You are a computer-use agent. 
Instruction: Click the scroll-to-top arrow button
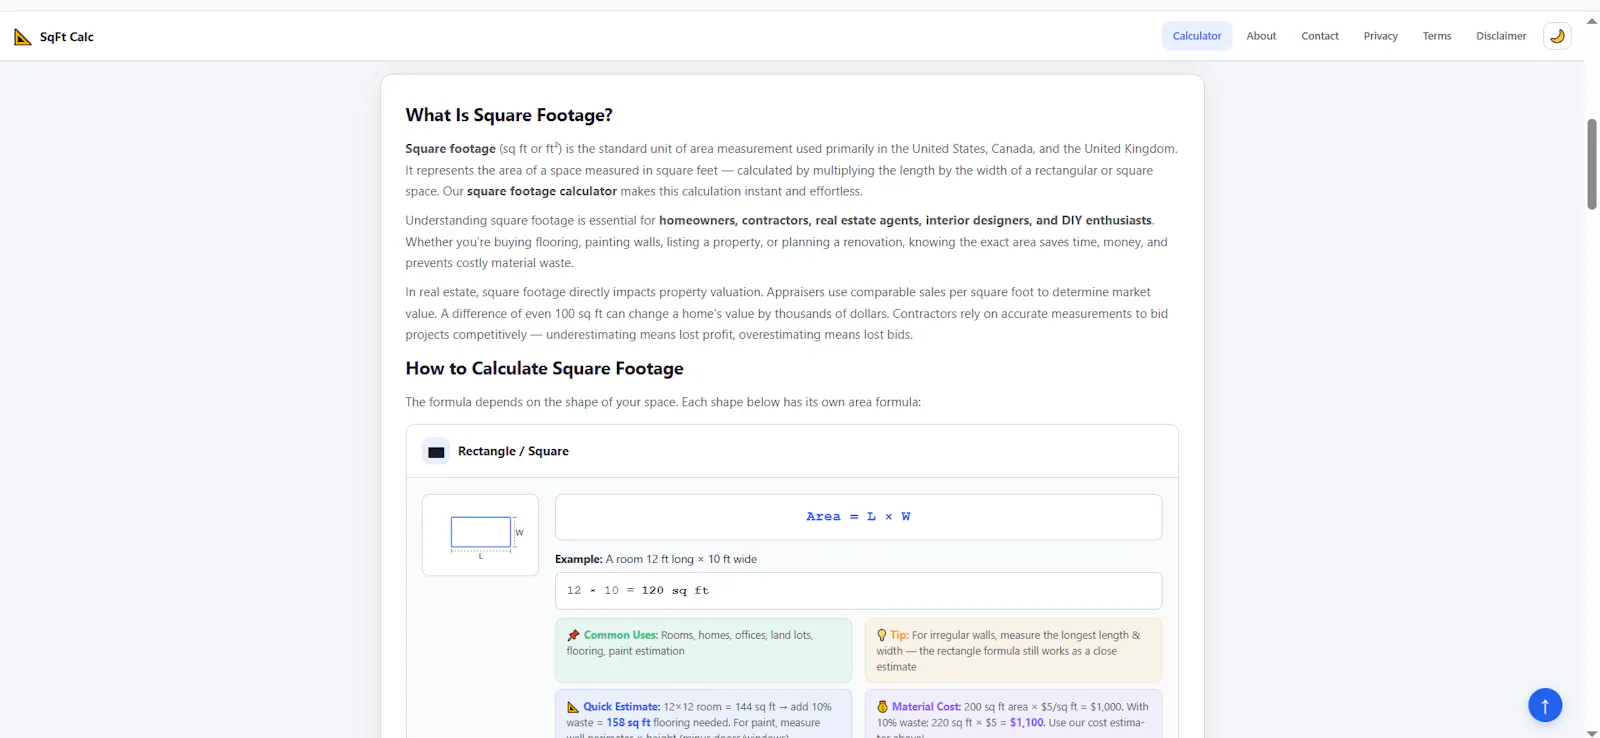[x=1545, y=705]
